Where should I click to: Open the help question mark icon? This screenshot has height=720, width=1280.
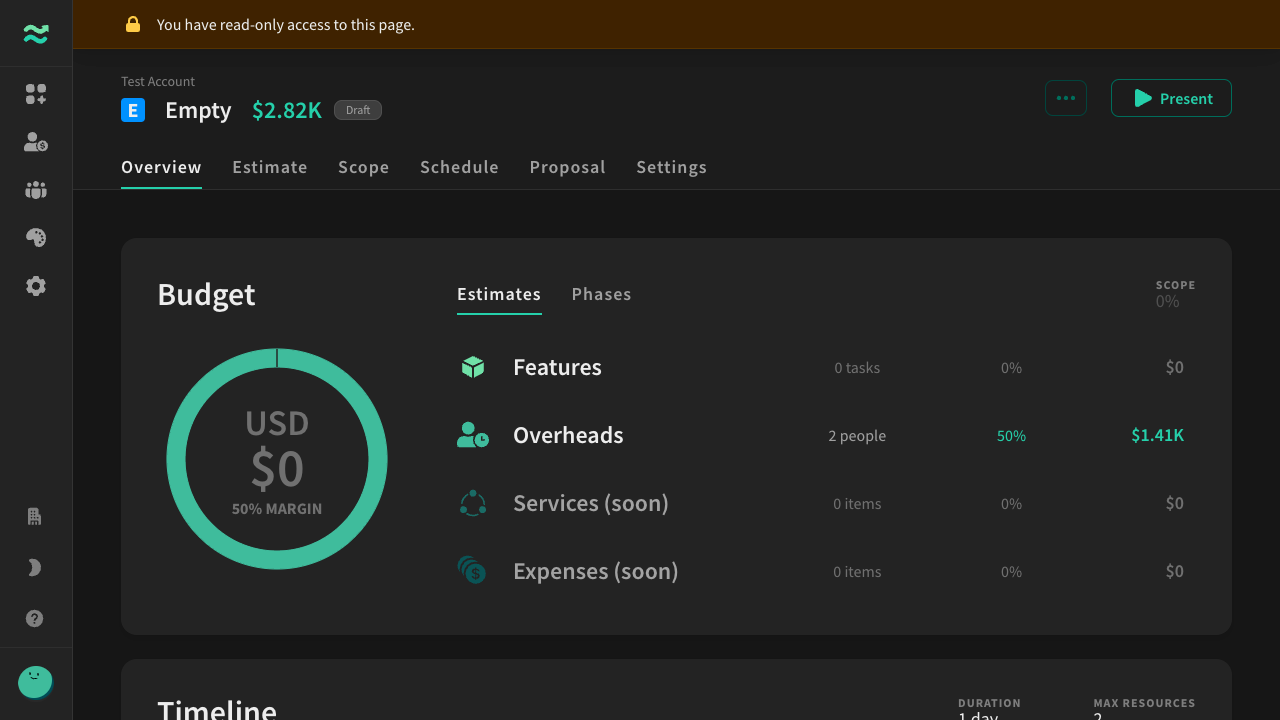(x=35, y=619)
